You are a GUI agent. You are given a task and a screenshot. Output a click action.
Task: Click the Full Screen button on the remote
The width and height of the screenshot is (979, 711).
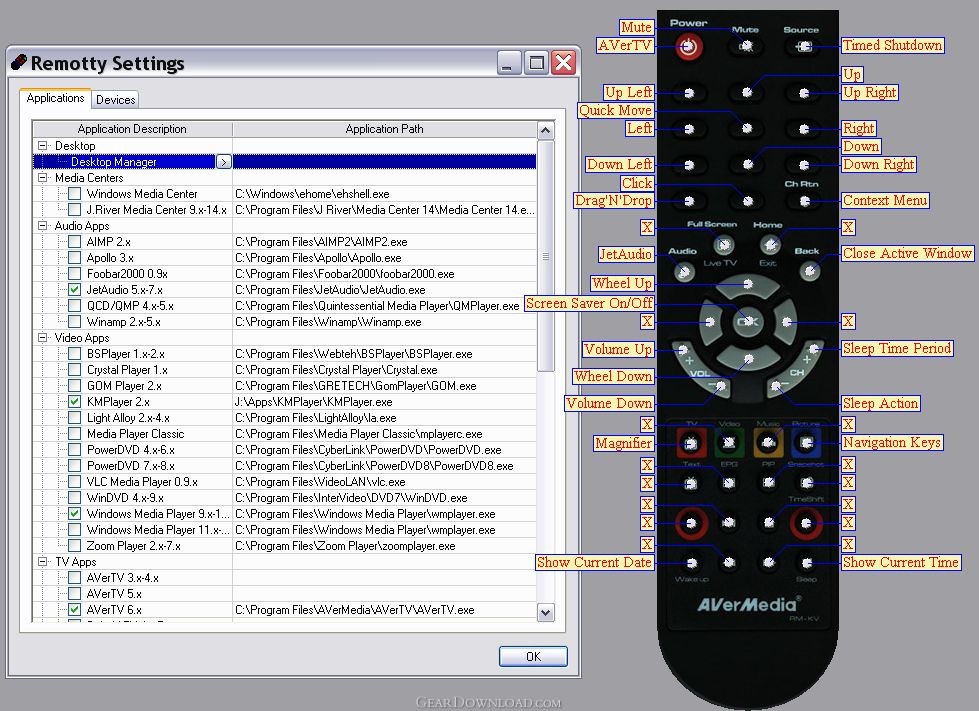pos(723,244)
